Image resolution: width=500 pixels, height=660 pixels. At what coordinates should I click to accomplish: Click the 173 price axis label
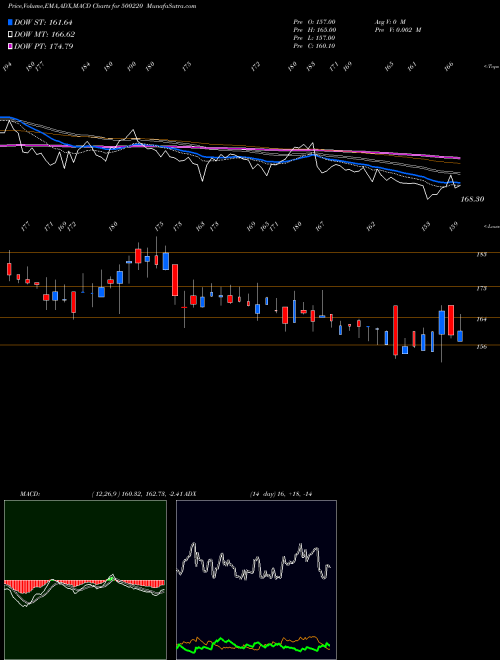482,288
